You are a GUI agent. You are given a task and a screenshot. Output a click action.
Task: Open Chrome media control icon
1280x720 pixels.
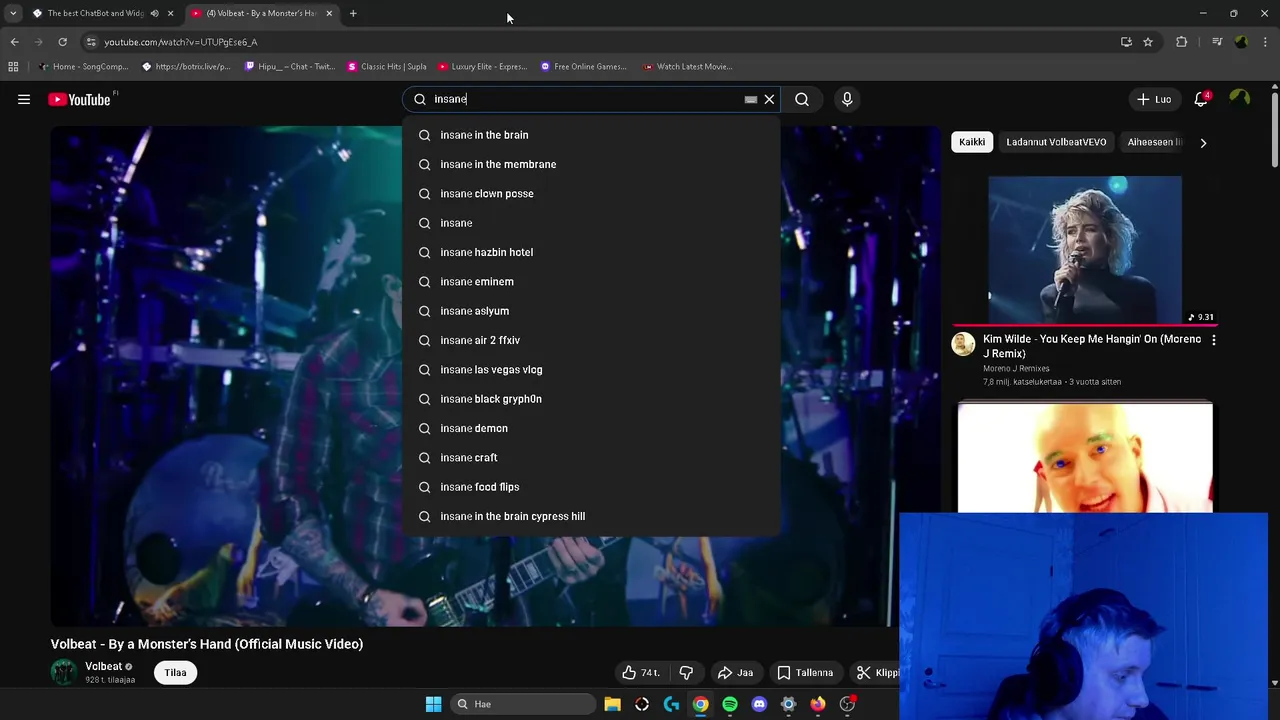coord(1217,42)
